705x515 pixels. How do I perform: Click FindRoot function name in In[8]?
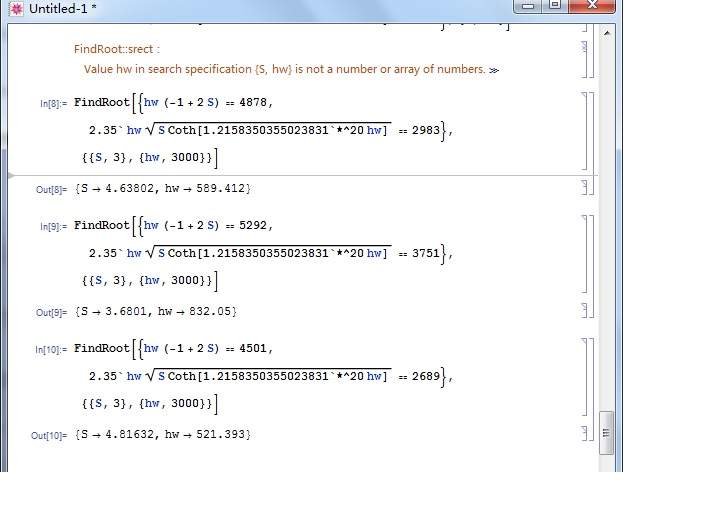coord(102,103)
